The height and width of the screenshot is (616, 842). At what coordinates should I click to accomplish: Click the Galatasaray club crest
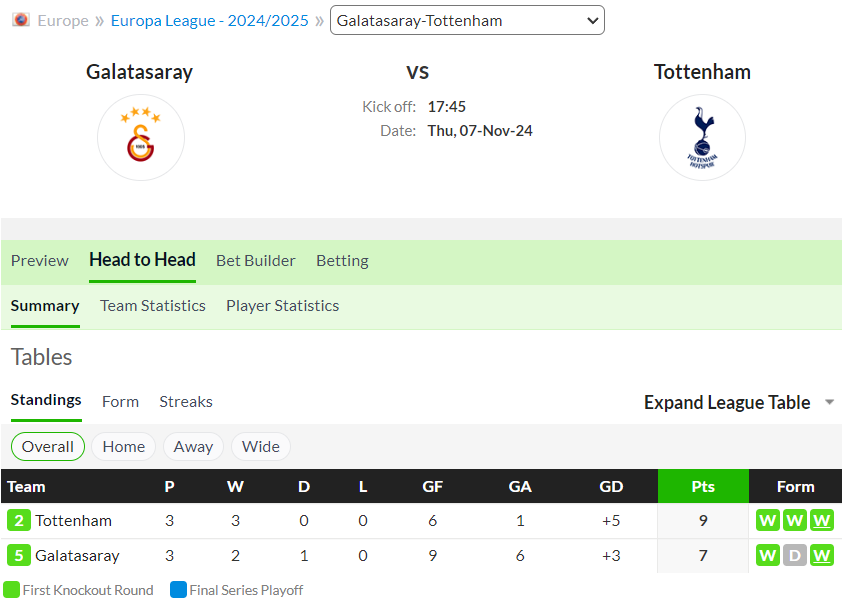(x=141, y=137)
